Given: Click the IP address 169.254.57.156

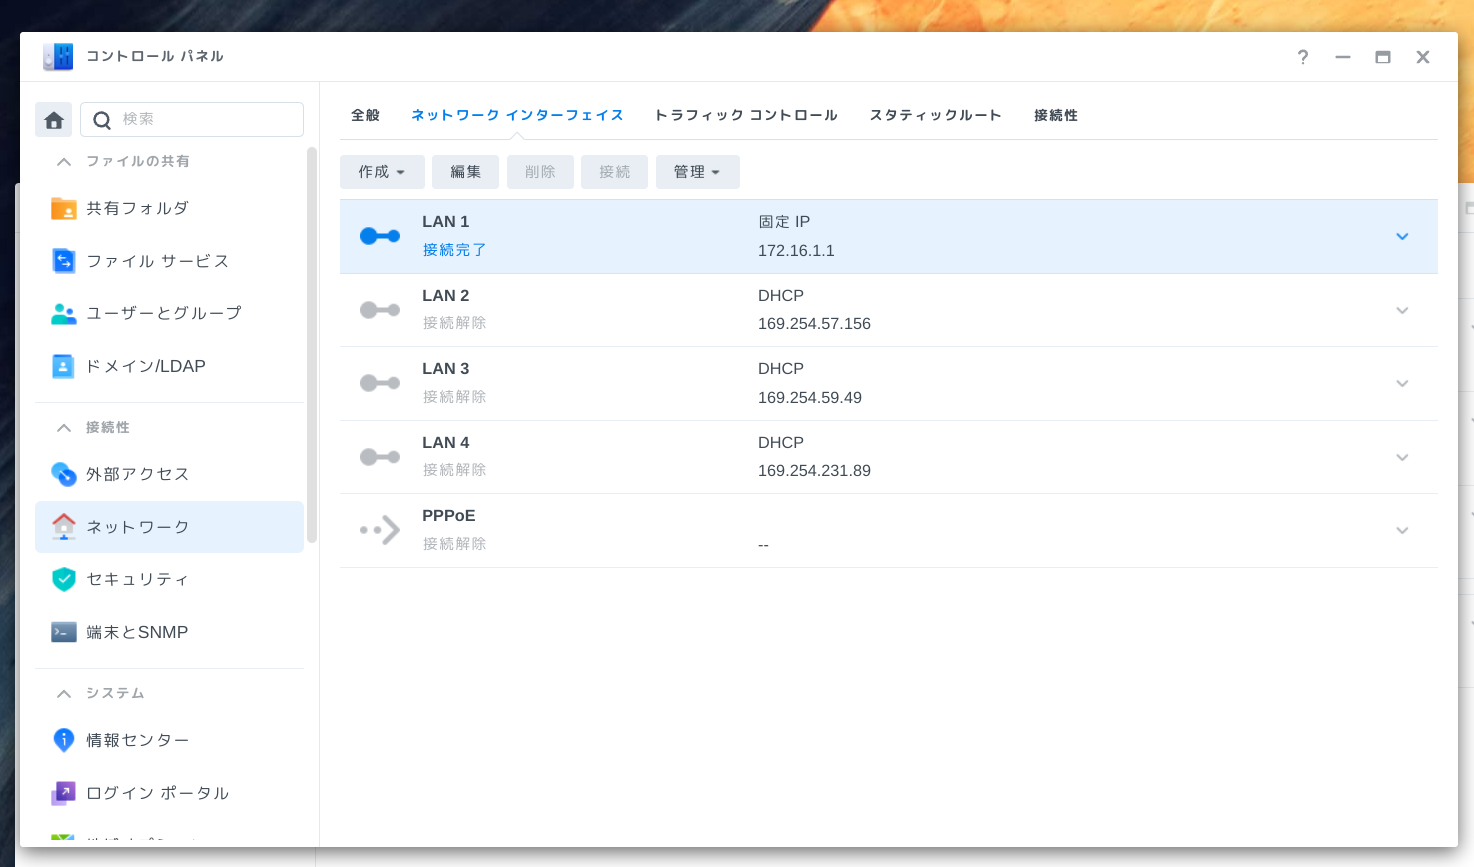Looking at the screenshot, I should click(814, 324).
